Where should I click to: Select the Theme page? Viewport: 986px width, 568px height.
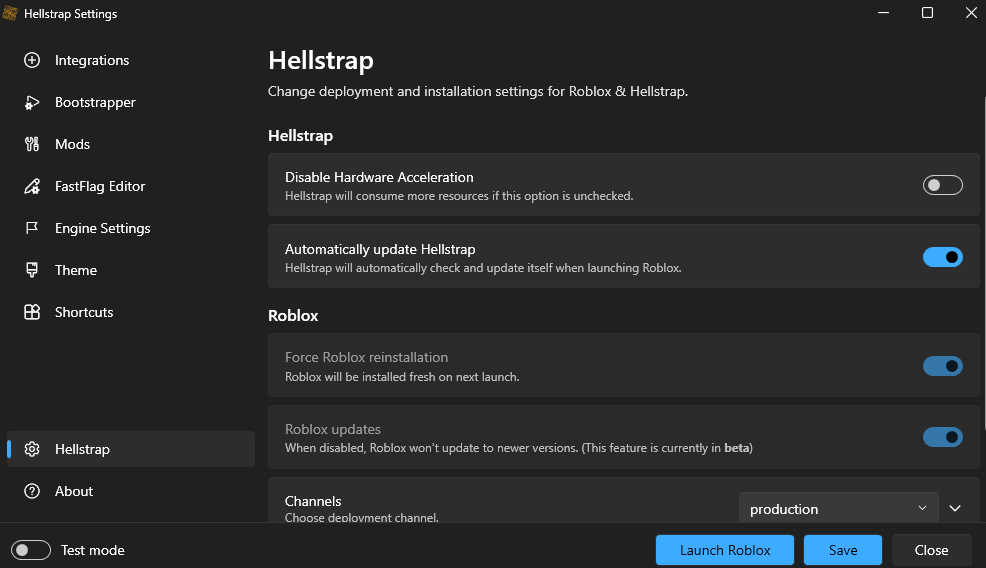click(x=131, y=270)
